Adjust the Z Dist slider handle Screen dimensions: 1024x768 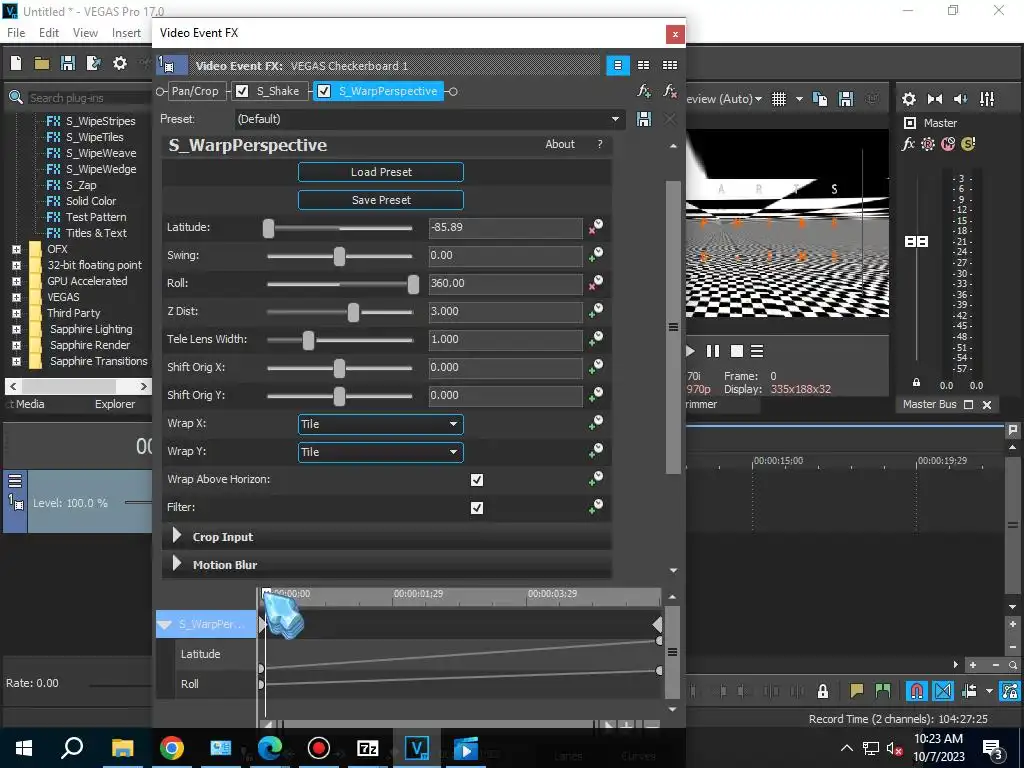point(353,312)
